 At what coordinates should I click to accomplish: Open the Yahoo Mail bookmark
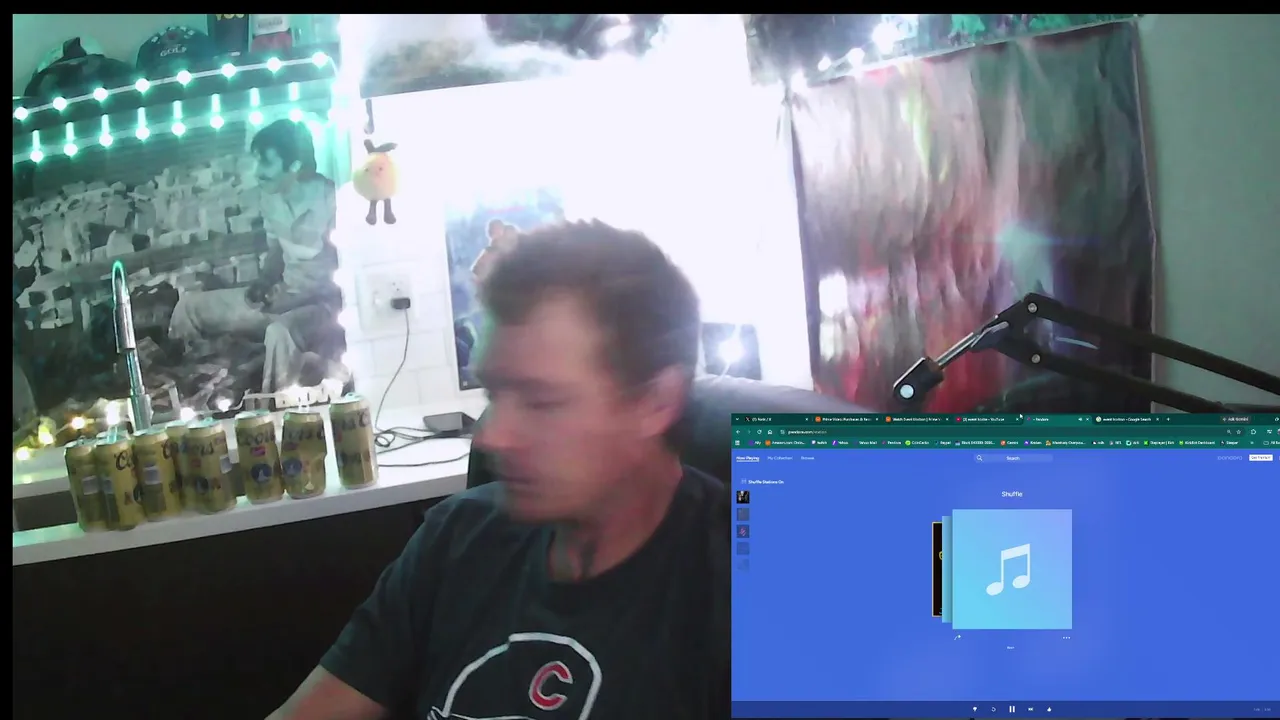(x=866, y=443)
